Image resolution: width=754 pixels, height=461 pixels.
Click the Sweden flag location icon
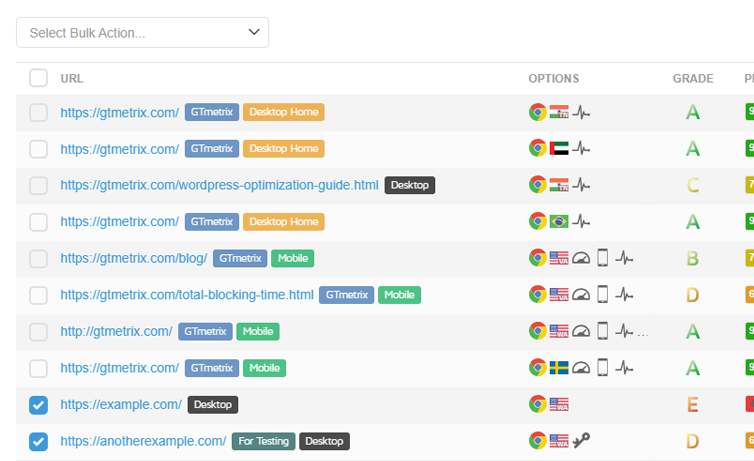[560, 368]
